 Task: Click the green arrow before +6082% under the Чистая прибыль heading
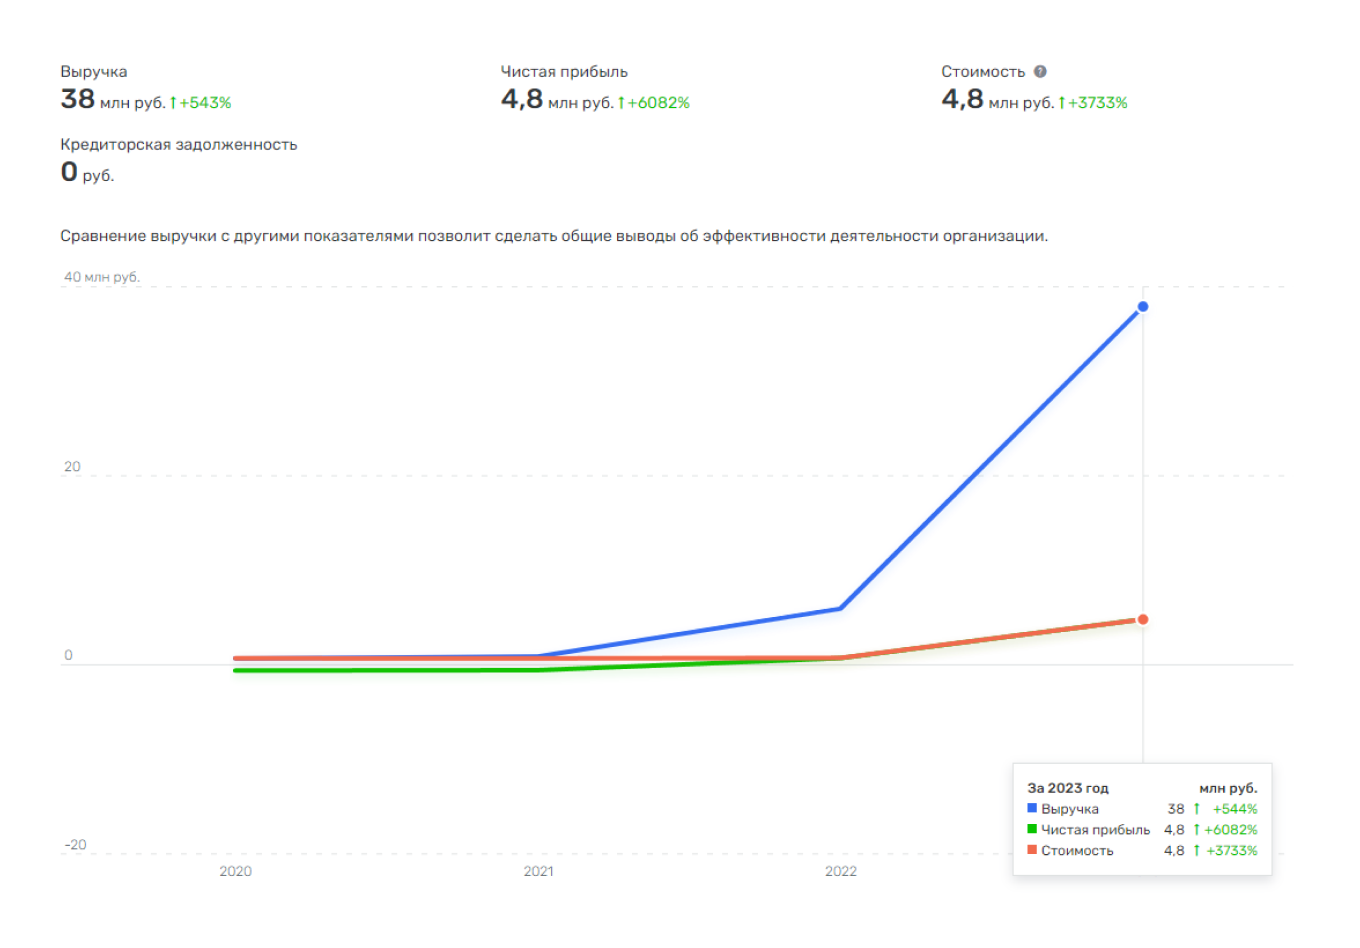(x=621, y=103)
